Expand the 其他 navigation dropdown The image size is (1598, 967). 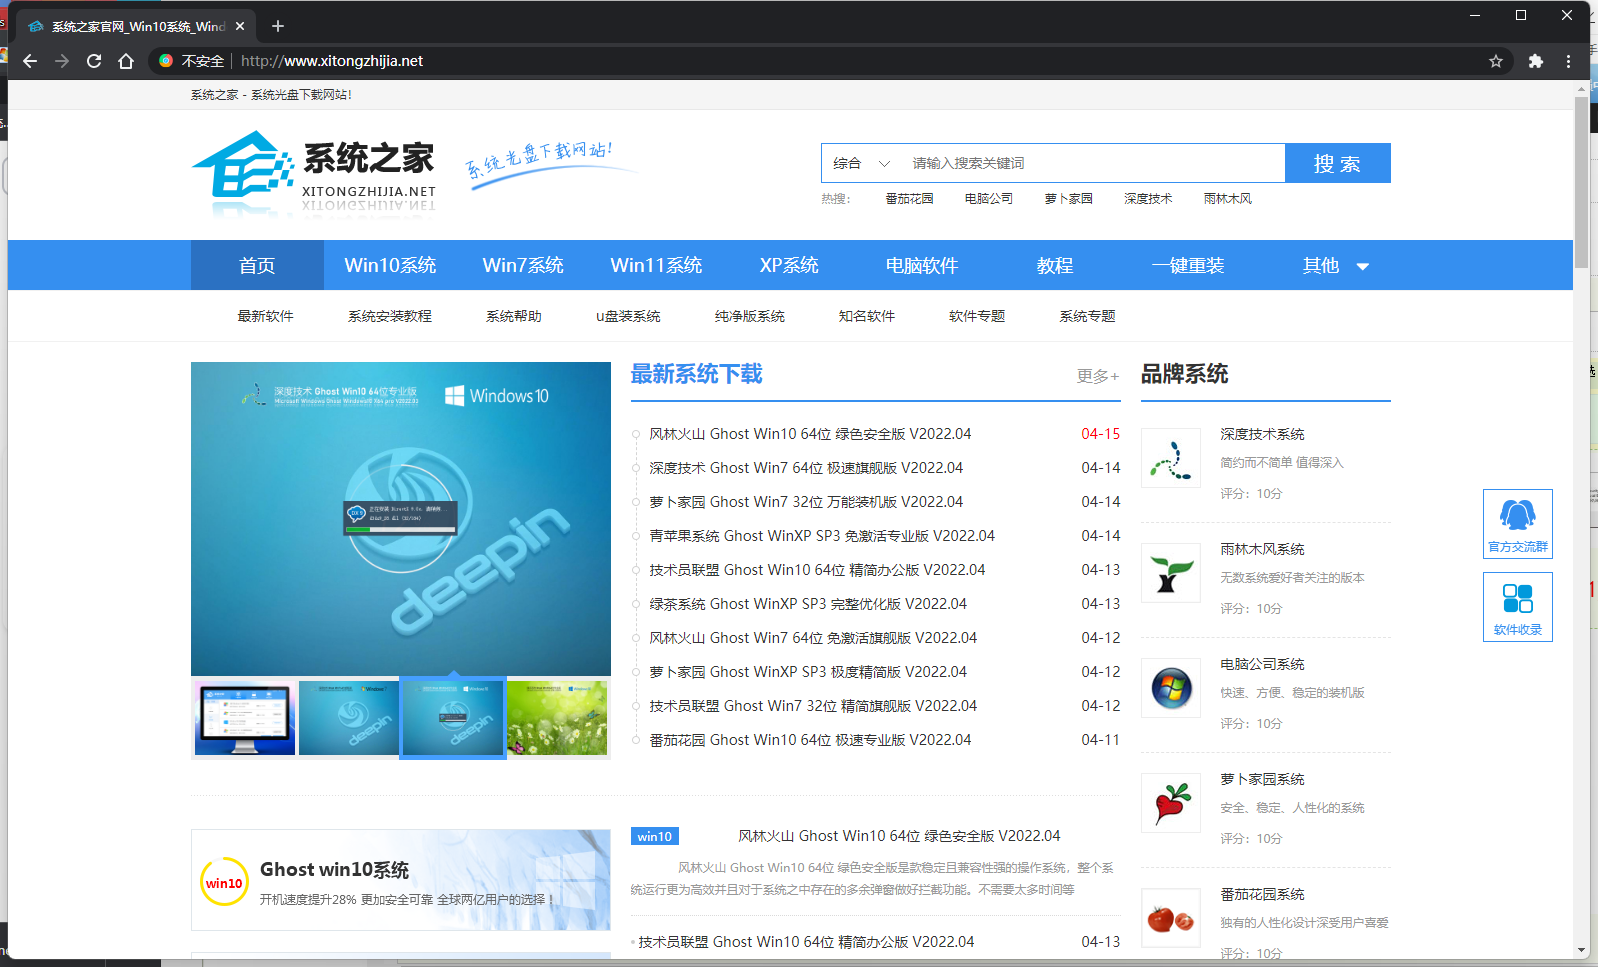pos(1335,266)
